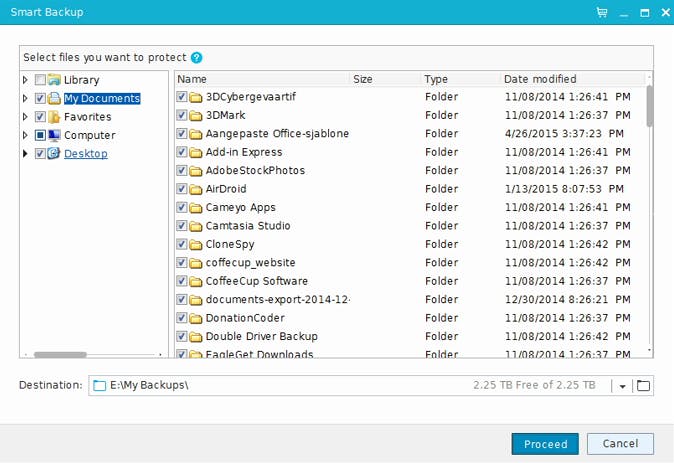The height and width of the screenshot is (463, 674).
Task: Select the Computer tree label
Action: (x=90, y=135)
